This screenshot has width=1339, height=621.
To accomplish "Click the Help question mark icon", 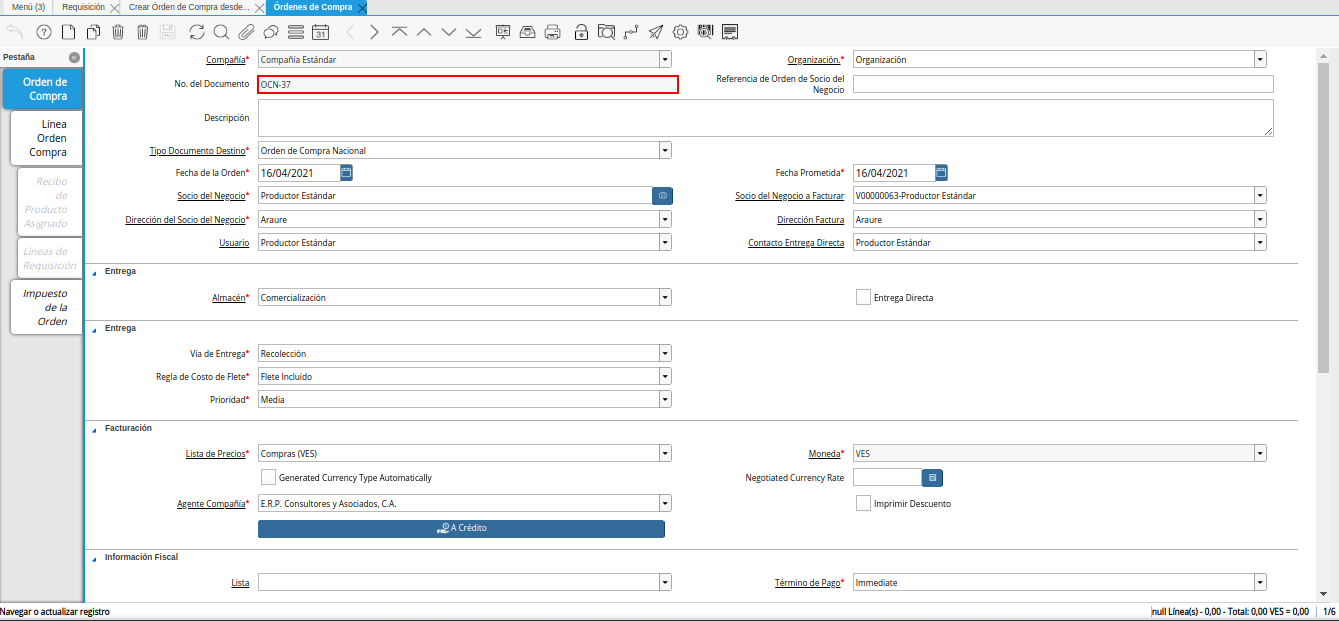I will click(43, 32).
